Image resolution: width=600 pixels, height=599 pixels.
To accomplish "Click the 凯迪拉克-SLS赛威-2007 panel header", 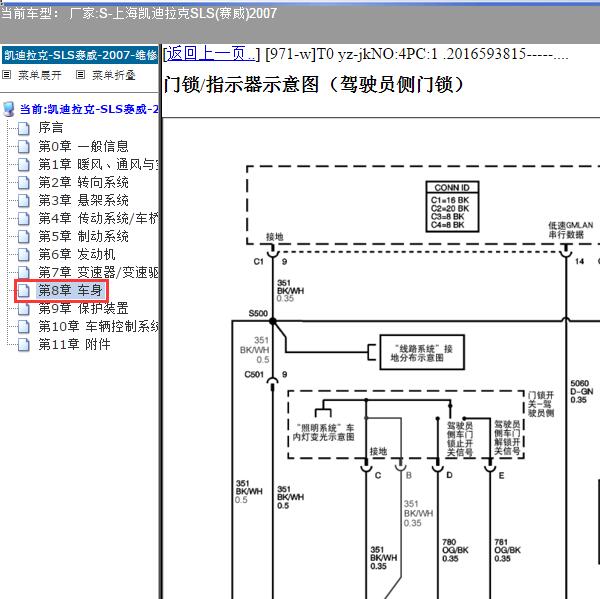I will tap(80, 55).
